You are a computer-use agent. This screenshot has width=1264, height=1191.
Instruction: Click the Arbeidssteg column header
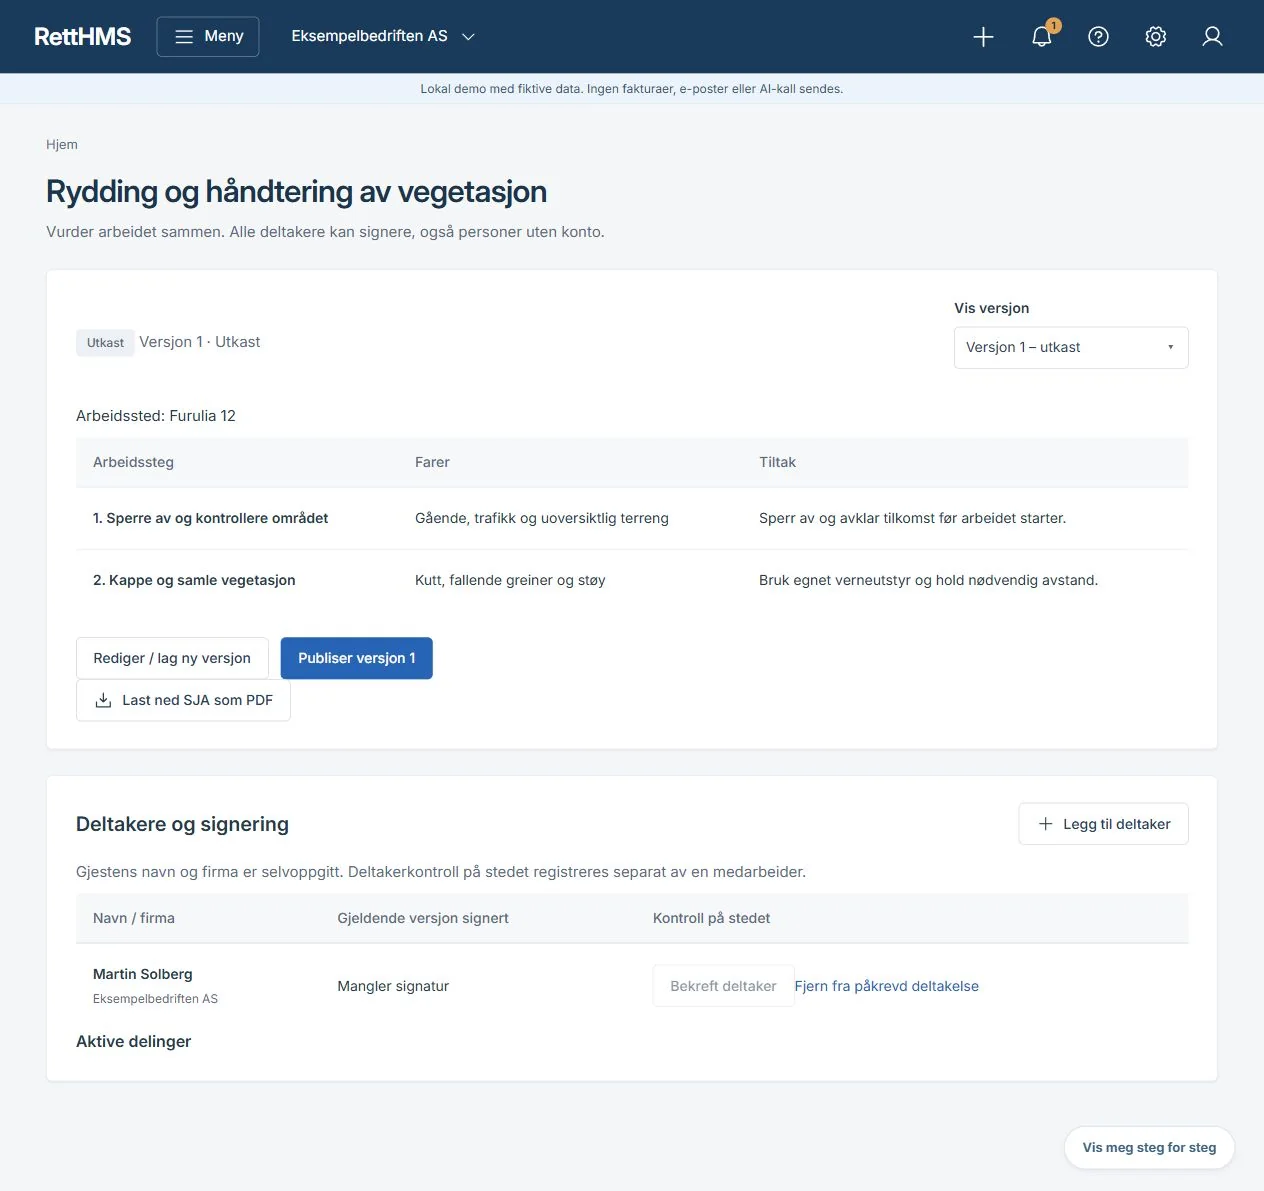tap(133, 462)
